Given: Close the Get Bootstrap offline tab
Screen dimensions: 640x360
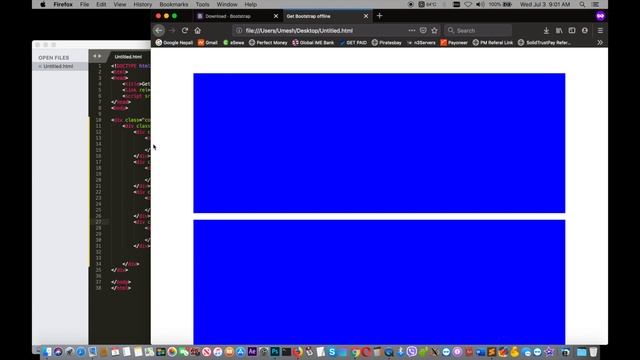Looking at the screenshot, I should tap(366, 16).
